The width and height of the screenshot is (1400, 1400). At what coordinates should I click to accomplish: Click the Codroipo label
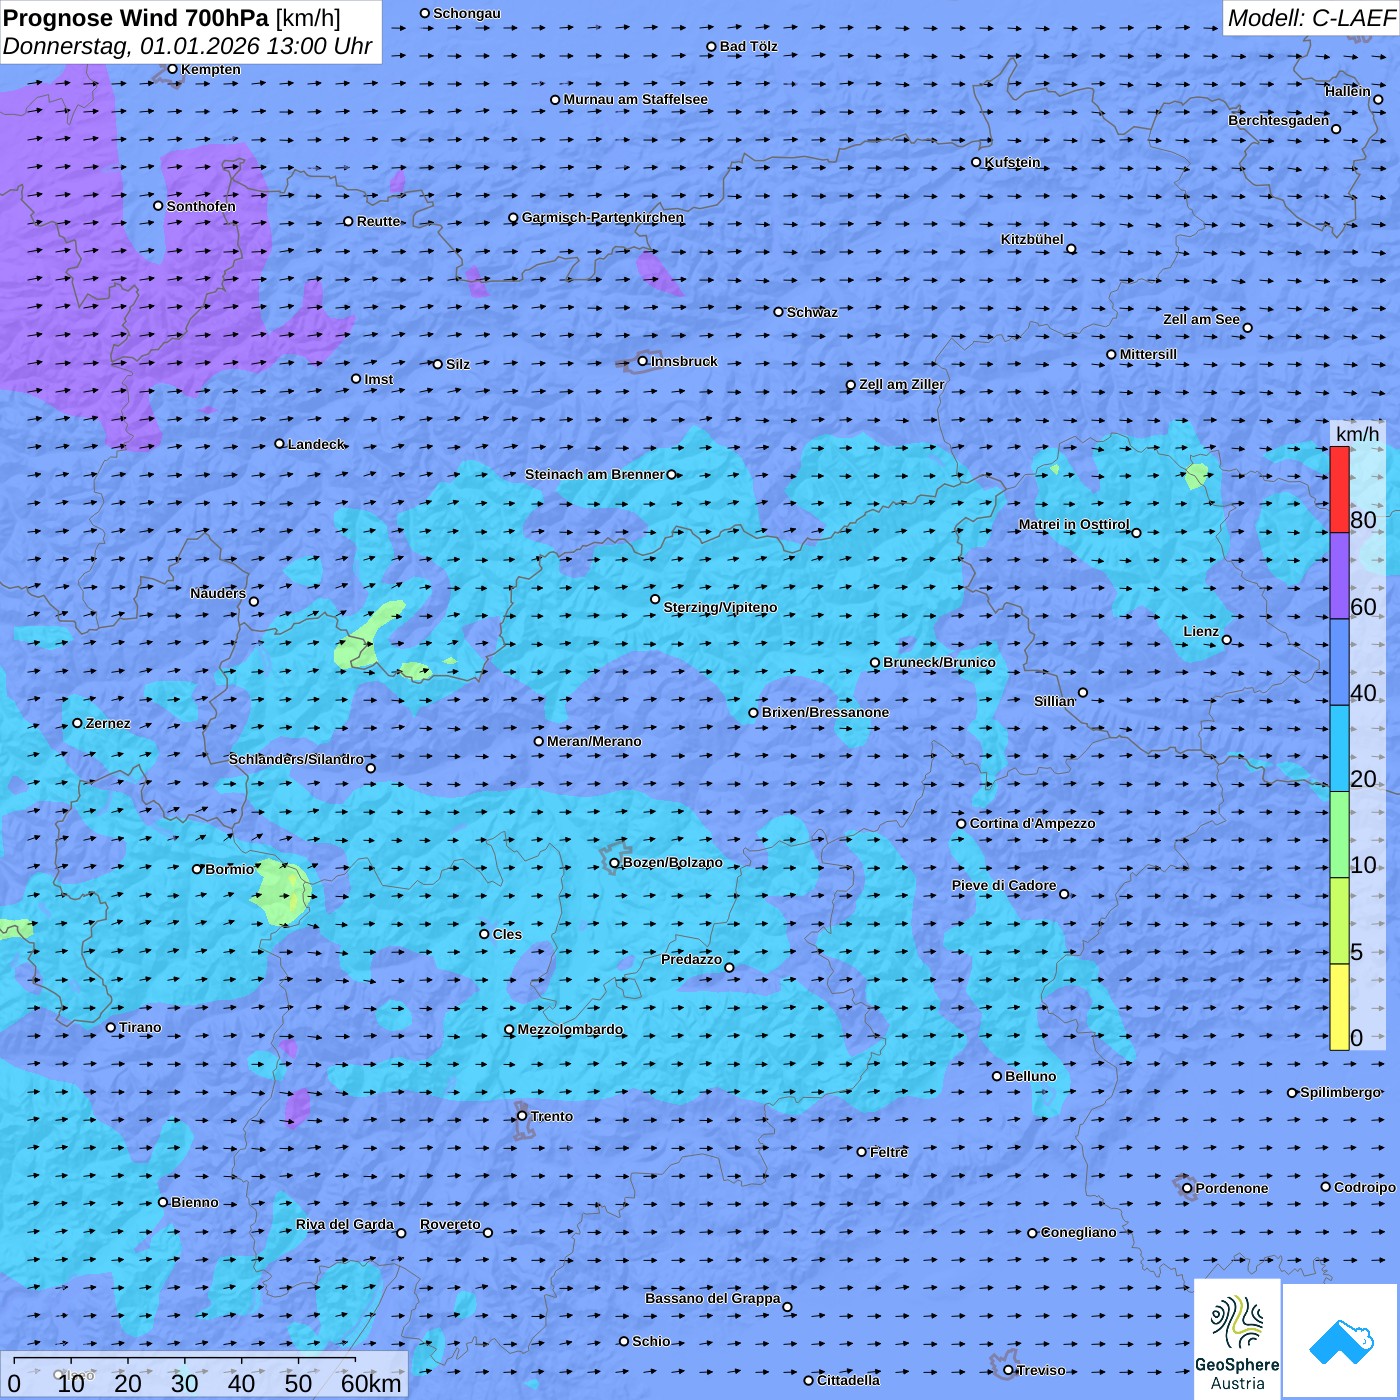click(x=1365, y=1187)
